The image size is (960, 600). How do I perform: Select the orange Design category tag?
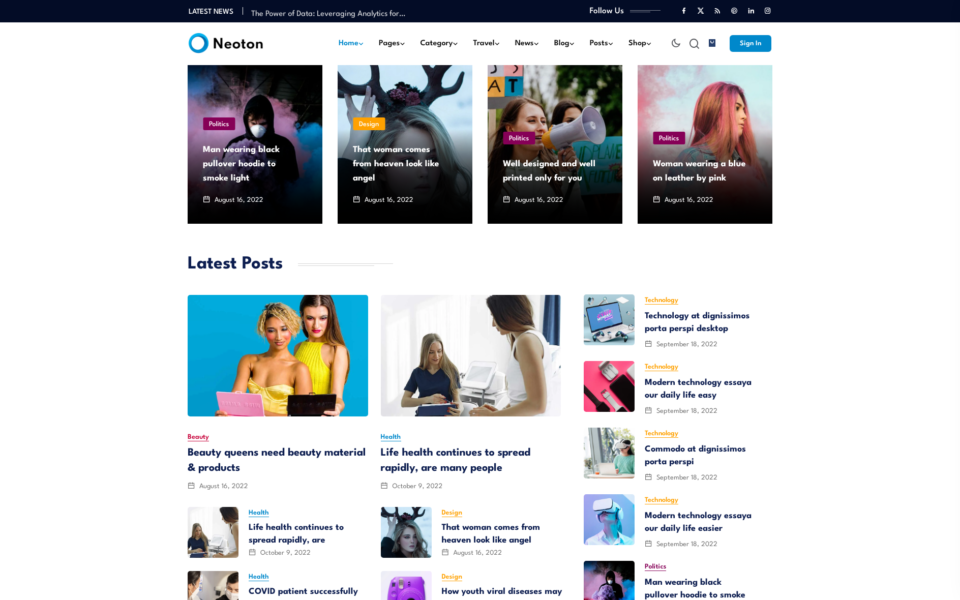click(x=369, y=124)
